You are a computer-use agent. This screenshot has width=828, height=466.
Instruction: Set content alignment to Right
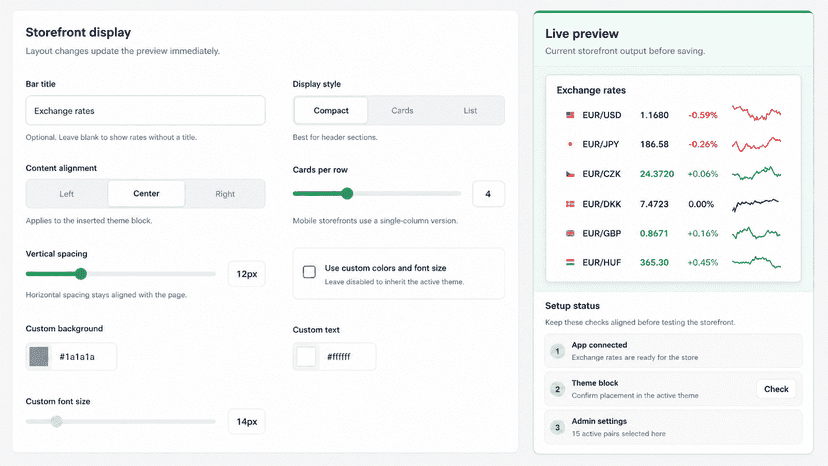[225, 194]
